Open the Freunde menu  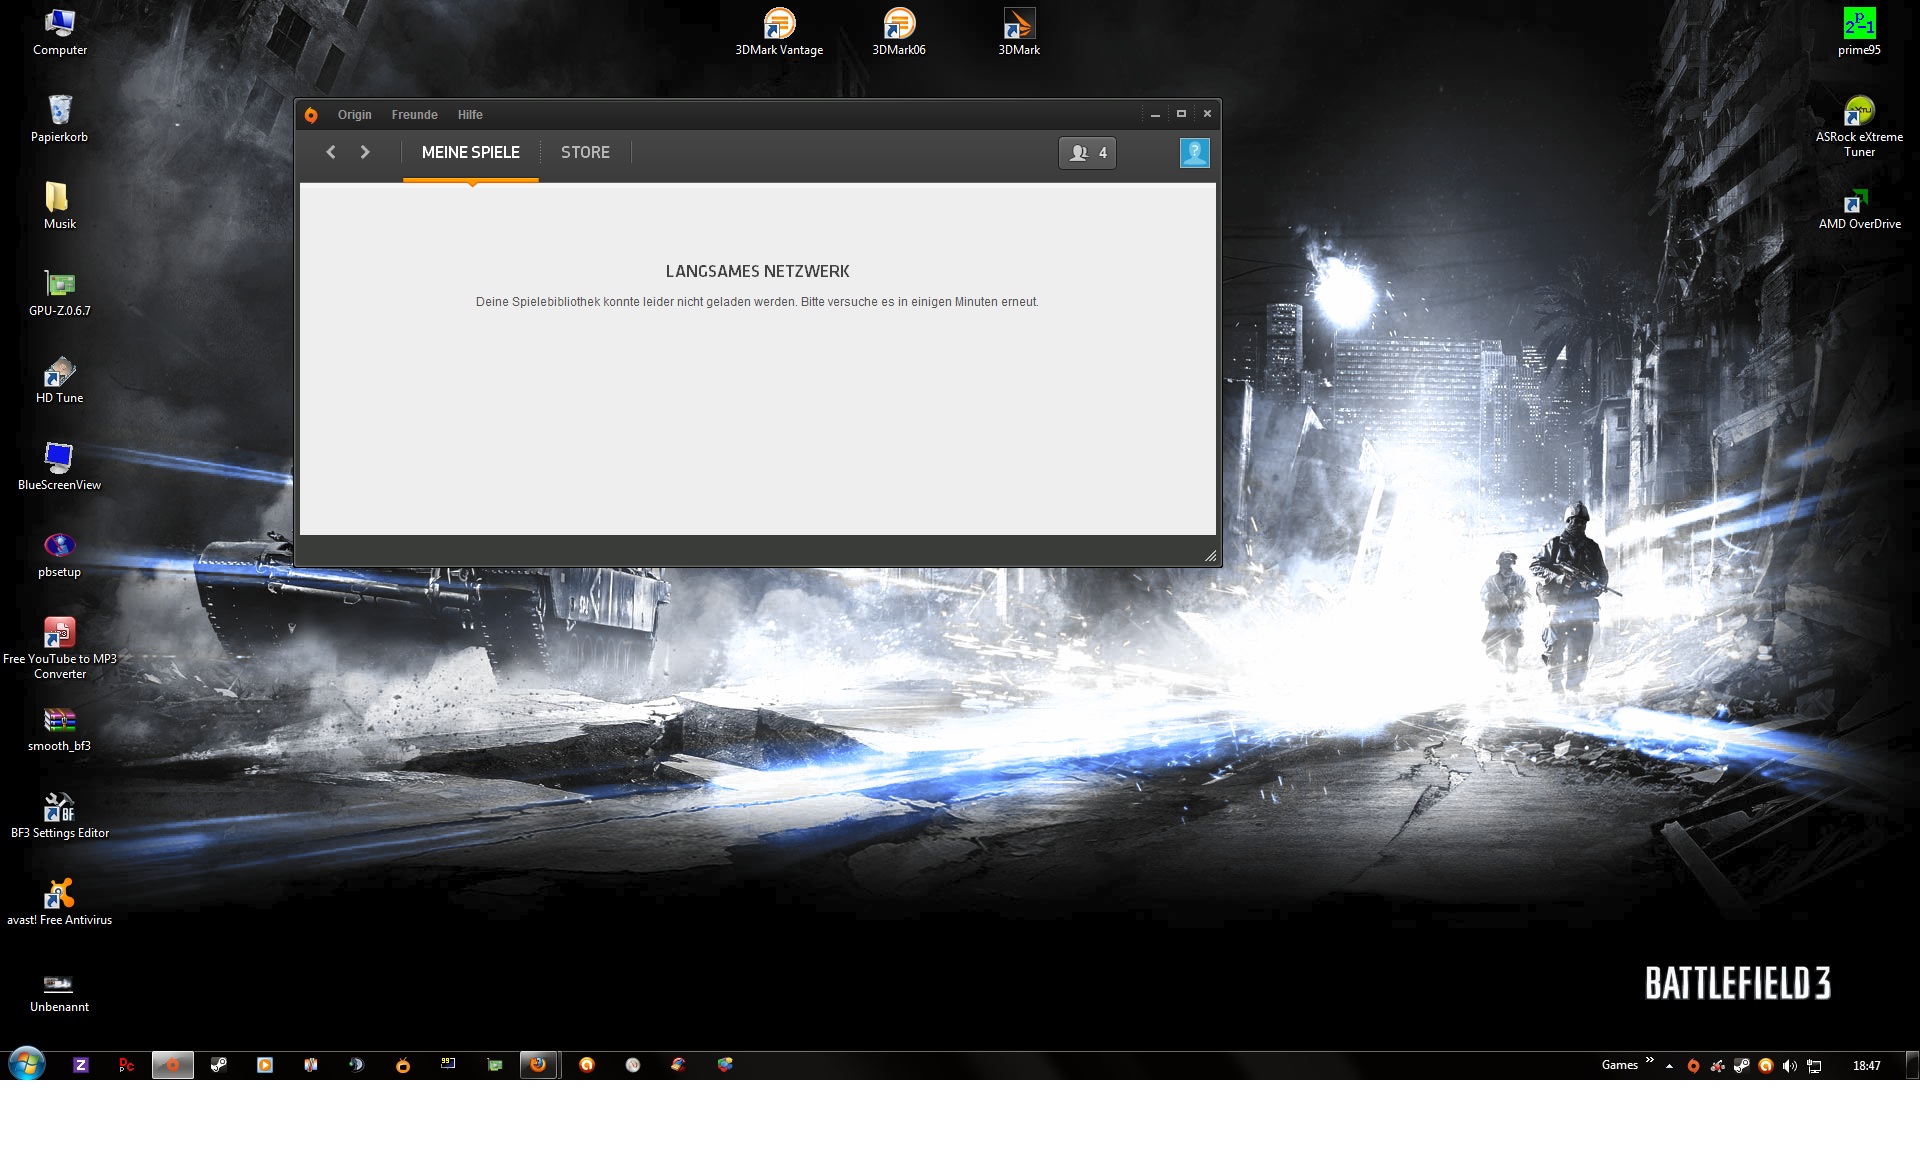click(x=414, y=115)
